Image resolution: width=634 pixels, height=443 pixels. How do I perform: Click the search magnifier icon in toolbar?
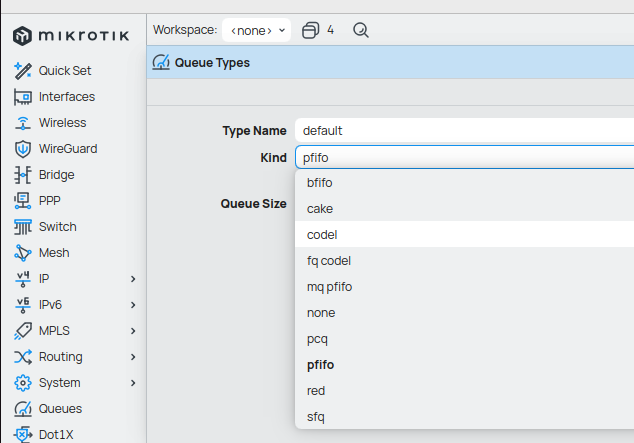[361, 30]
